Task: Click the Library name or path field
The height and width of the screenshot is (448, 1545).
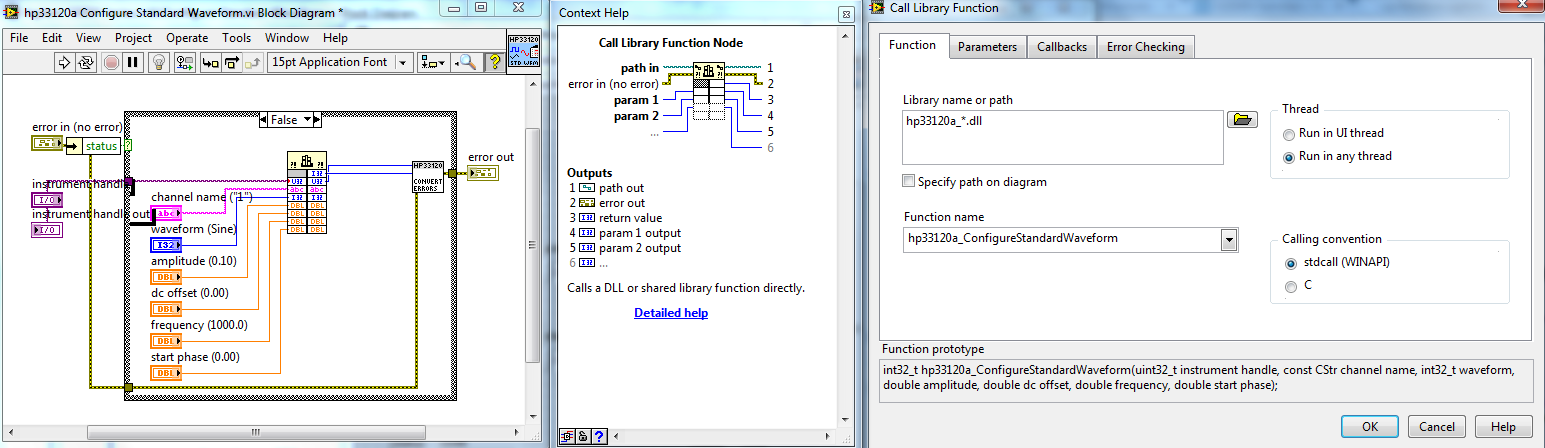Action: (x=1063, y=137)
